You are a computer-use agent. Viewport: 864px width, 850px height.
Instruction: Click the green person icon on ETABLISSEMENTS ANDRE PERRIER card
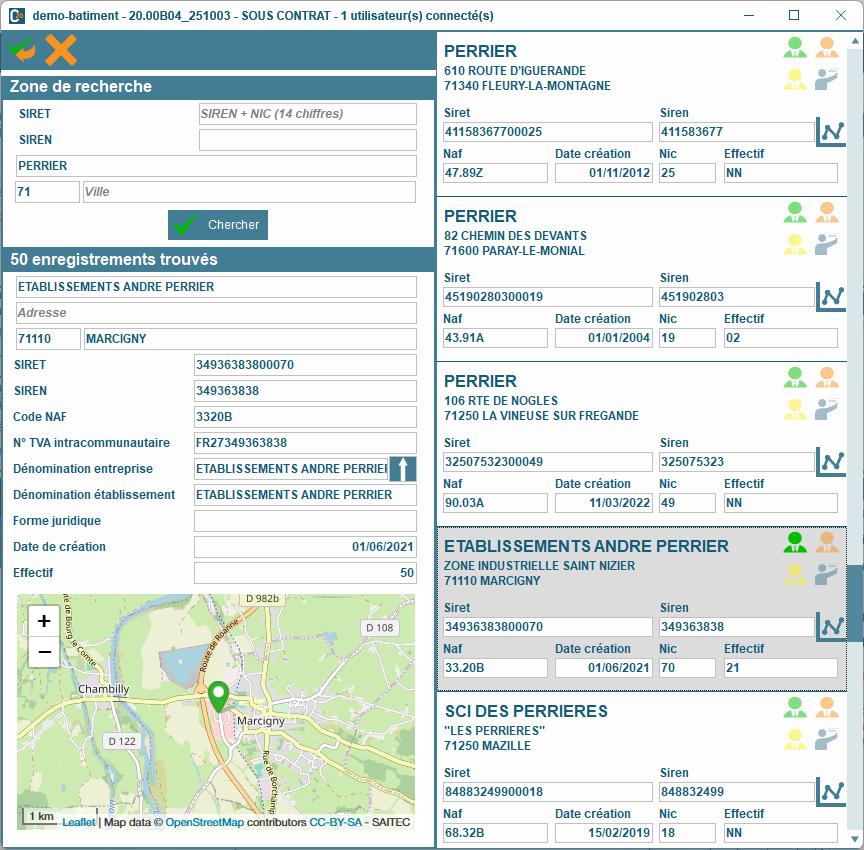795,543
